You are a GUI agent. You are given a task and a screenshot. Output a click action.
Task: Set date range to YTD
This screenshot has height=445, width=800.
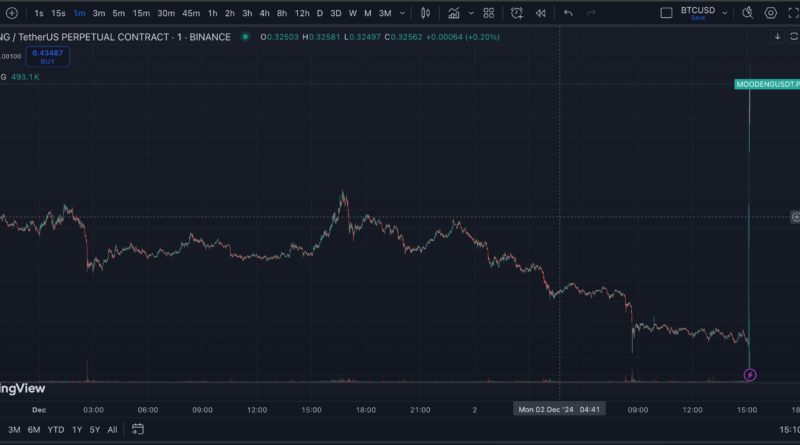(x=56, y=429)
